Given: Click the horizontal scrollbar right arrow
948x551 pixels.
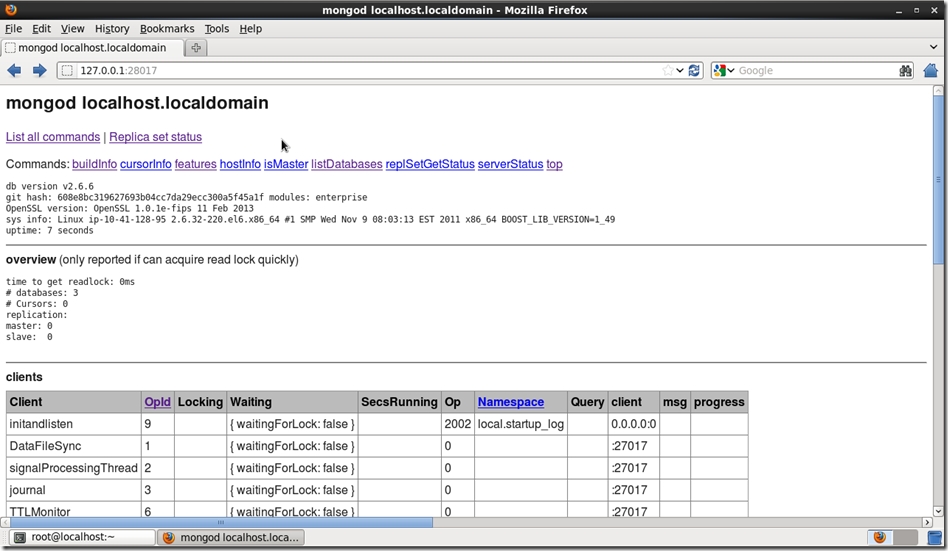Looking at the screenshot, I should pyautogui.click(x=927, y=522).
